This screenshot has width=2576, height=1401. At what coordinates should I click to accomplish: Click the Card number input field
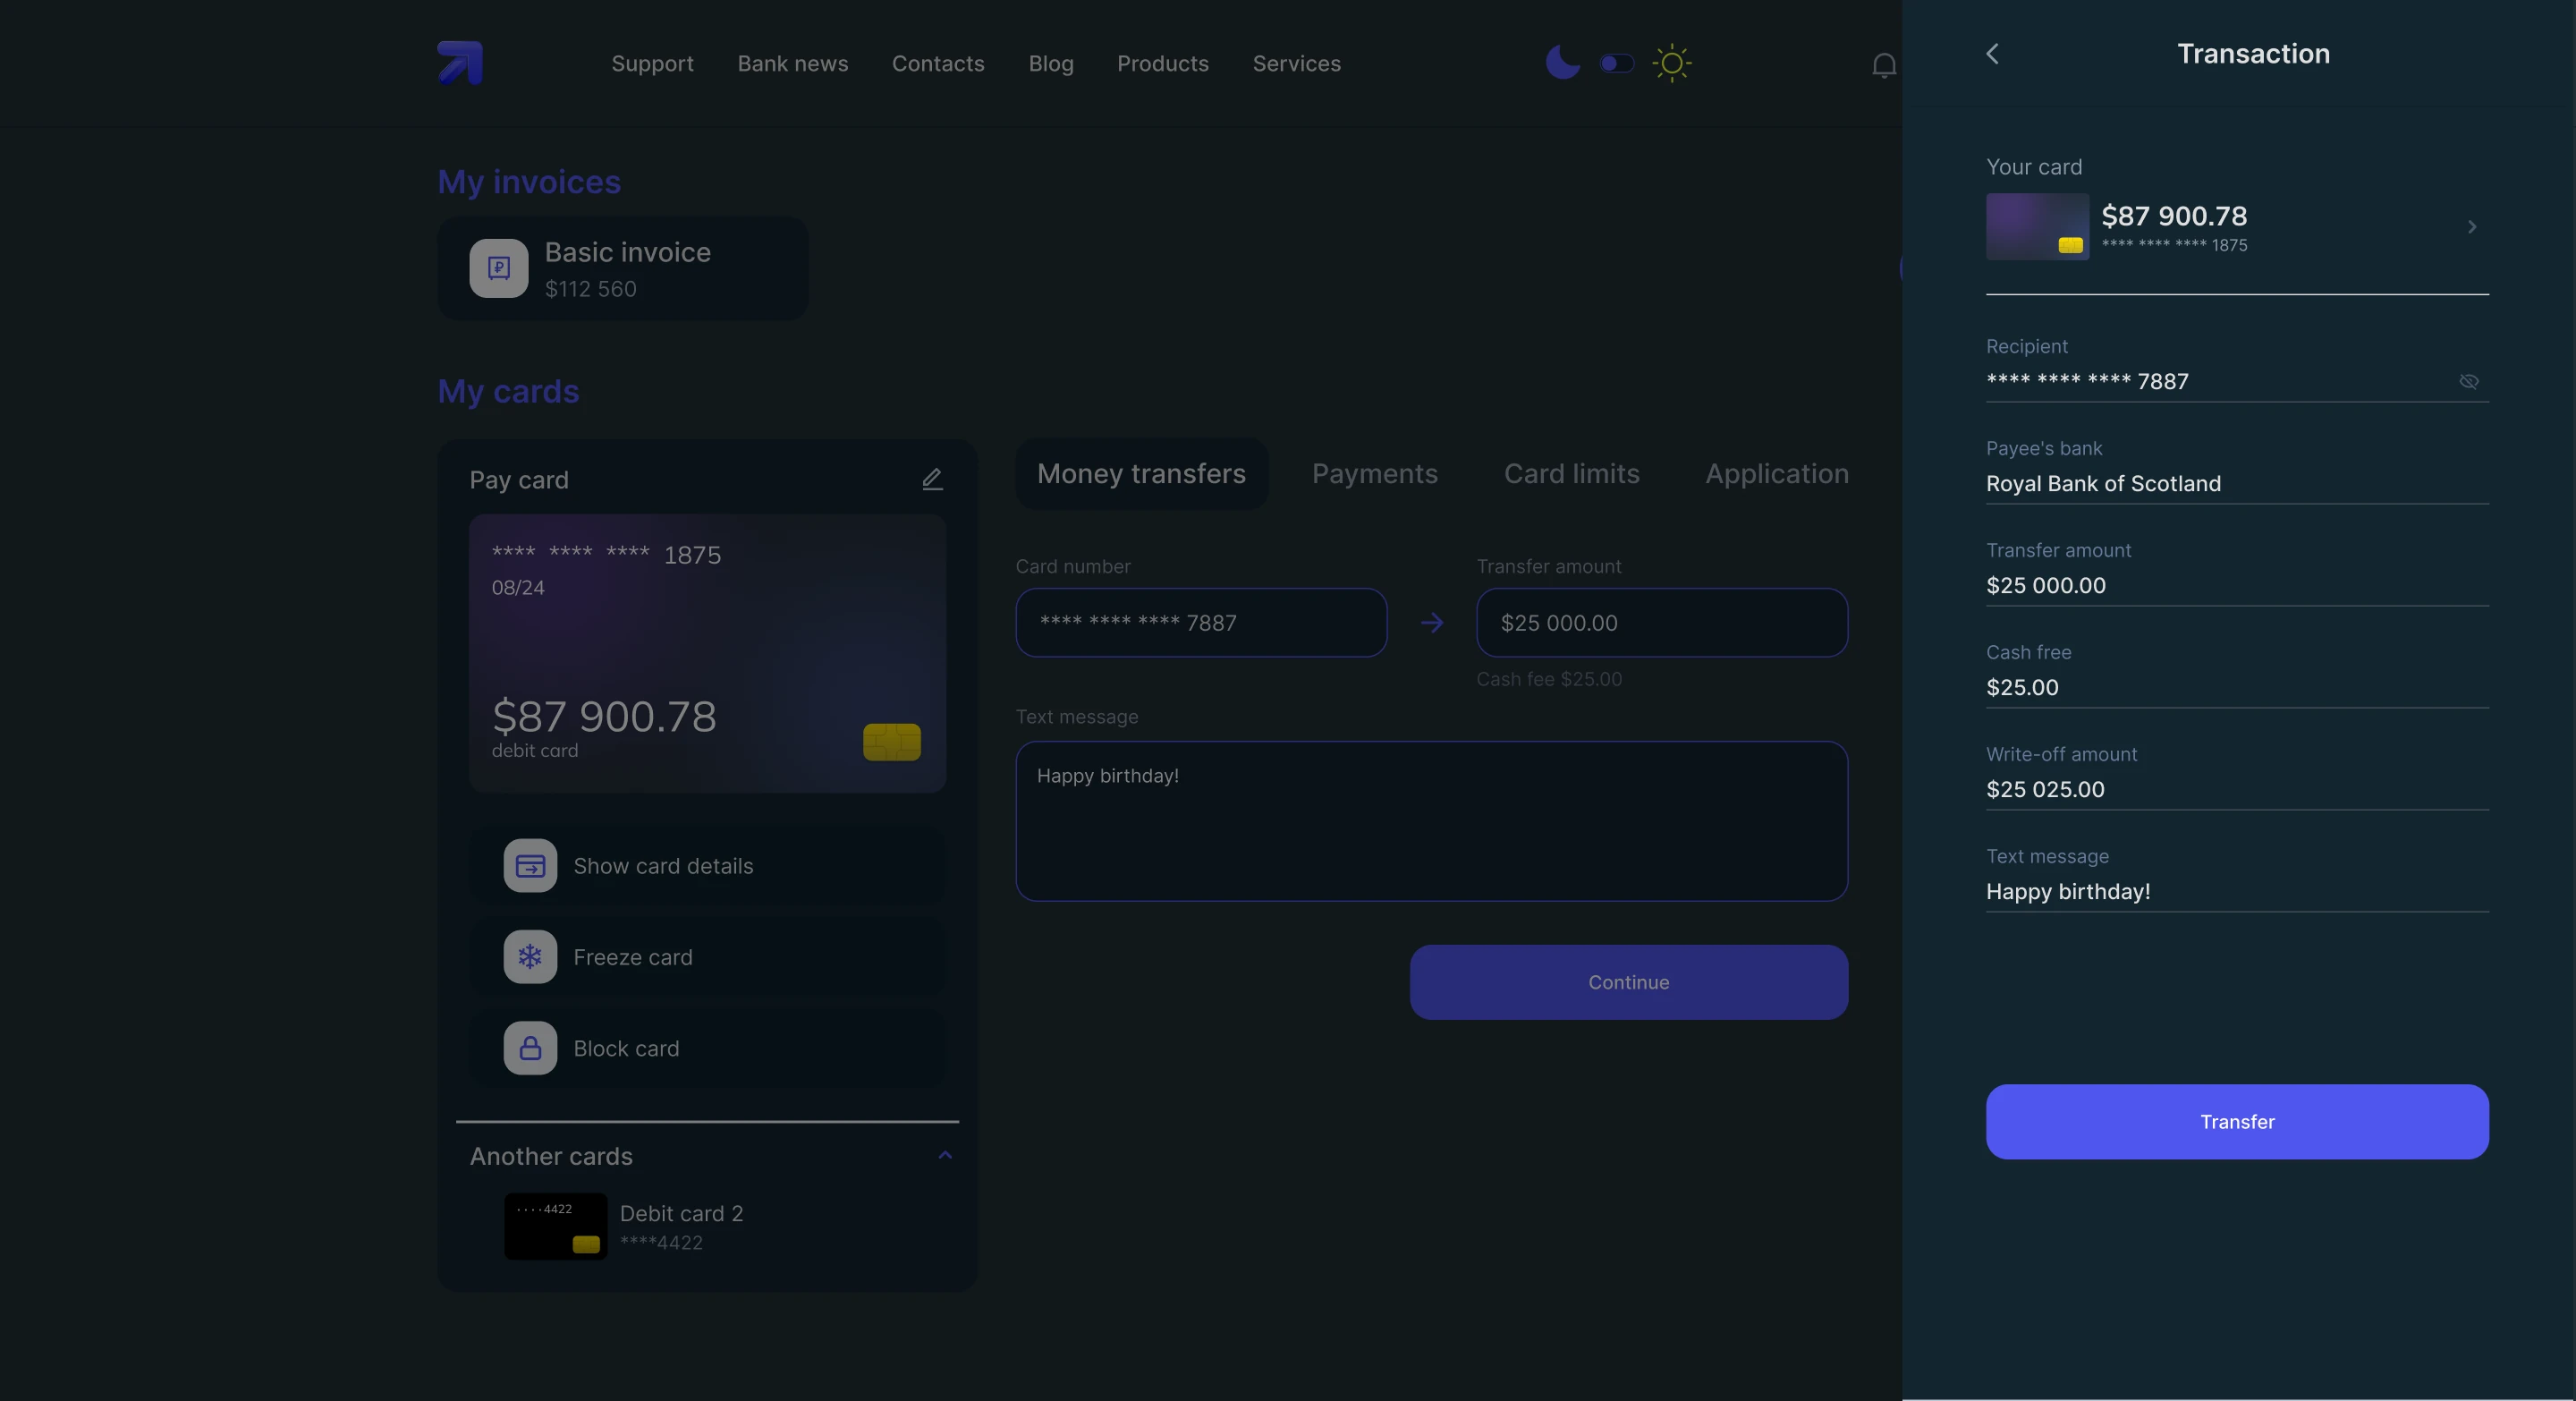pyautogui.click(x=1201, y=623)
